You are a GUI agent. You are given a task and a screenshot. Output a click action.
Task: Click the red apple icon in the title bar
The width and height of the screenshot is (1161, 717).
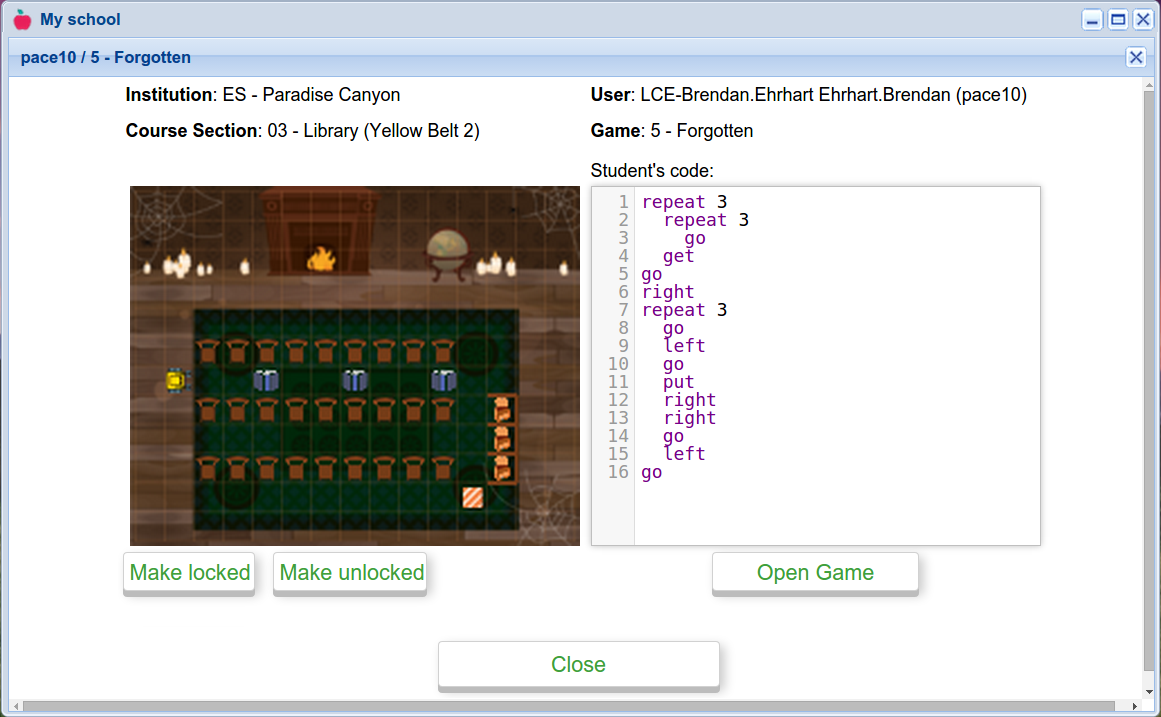[22, 20]
